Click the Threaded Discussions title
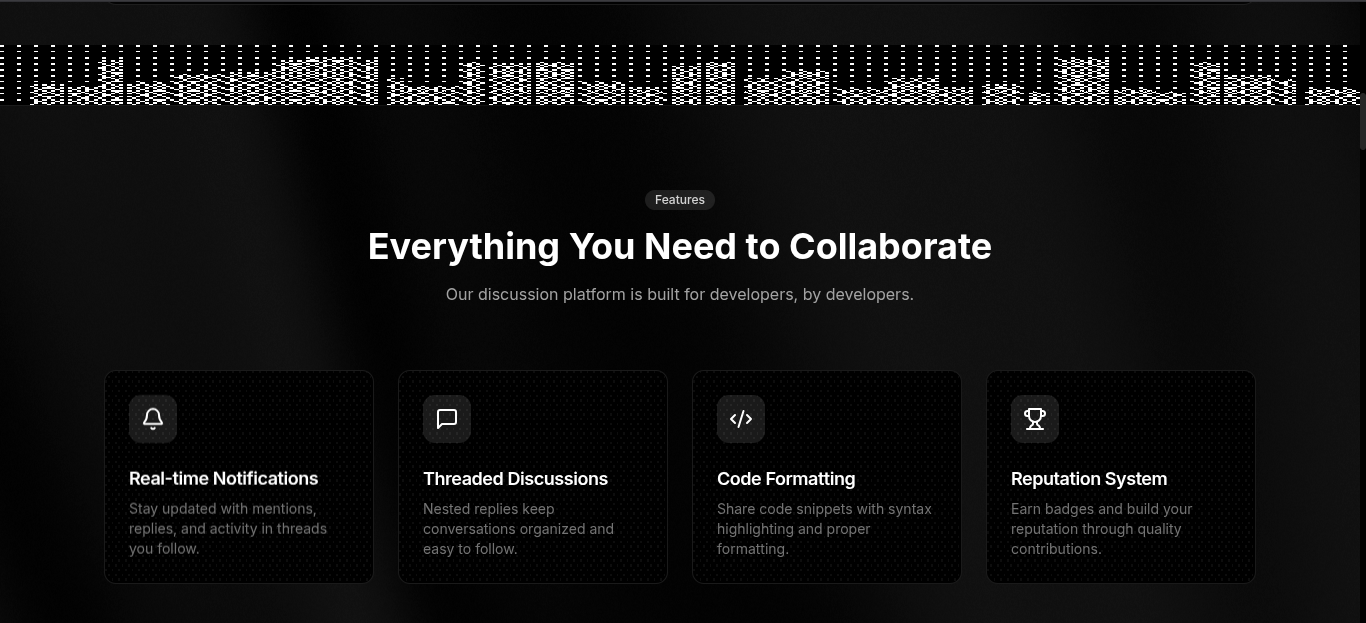 [x=515, y=479]
